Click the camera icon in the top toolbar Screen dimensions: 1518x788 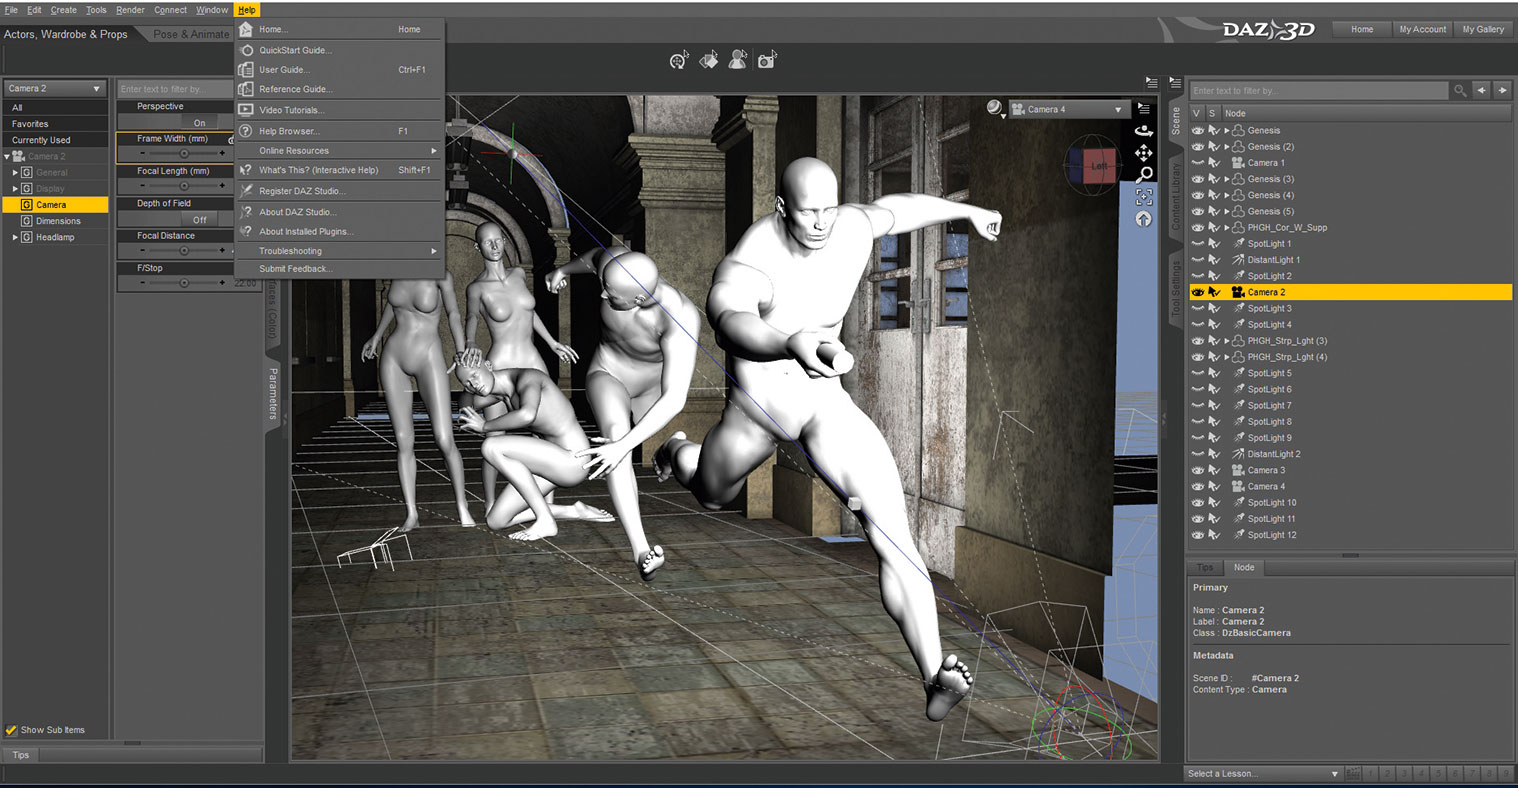[x=767, y=61]
